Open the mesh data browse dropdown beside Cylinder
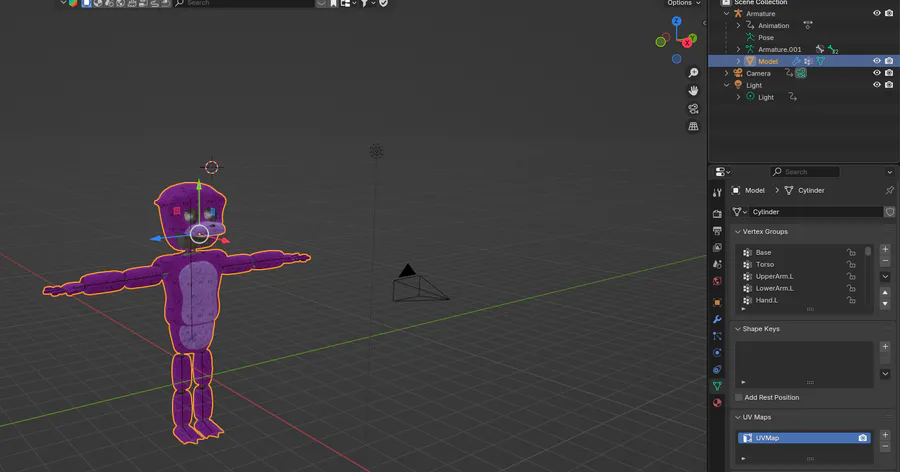 tap(740, 212)
